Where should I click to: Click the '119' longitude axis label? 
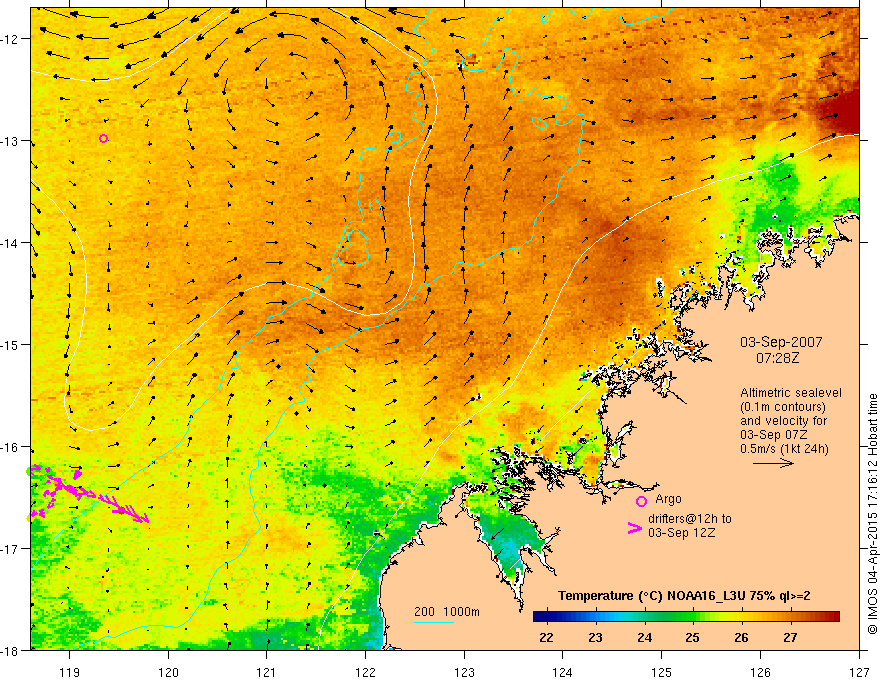point(70,672)
